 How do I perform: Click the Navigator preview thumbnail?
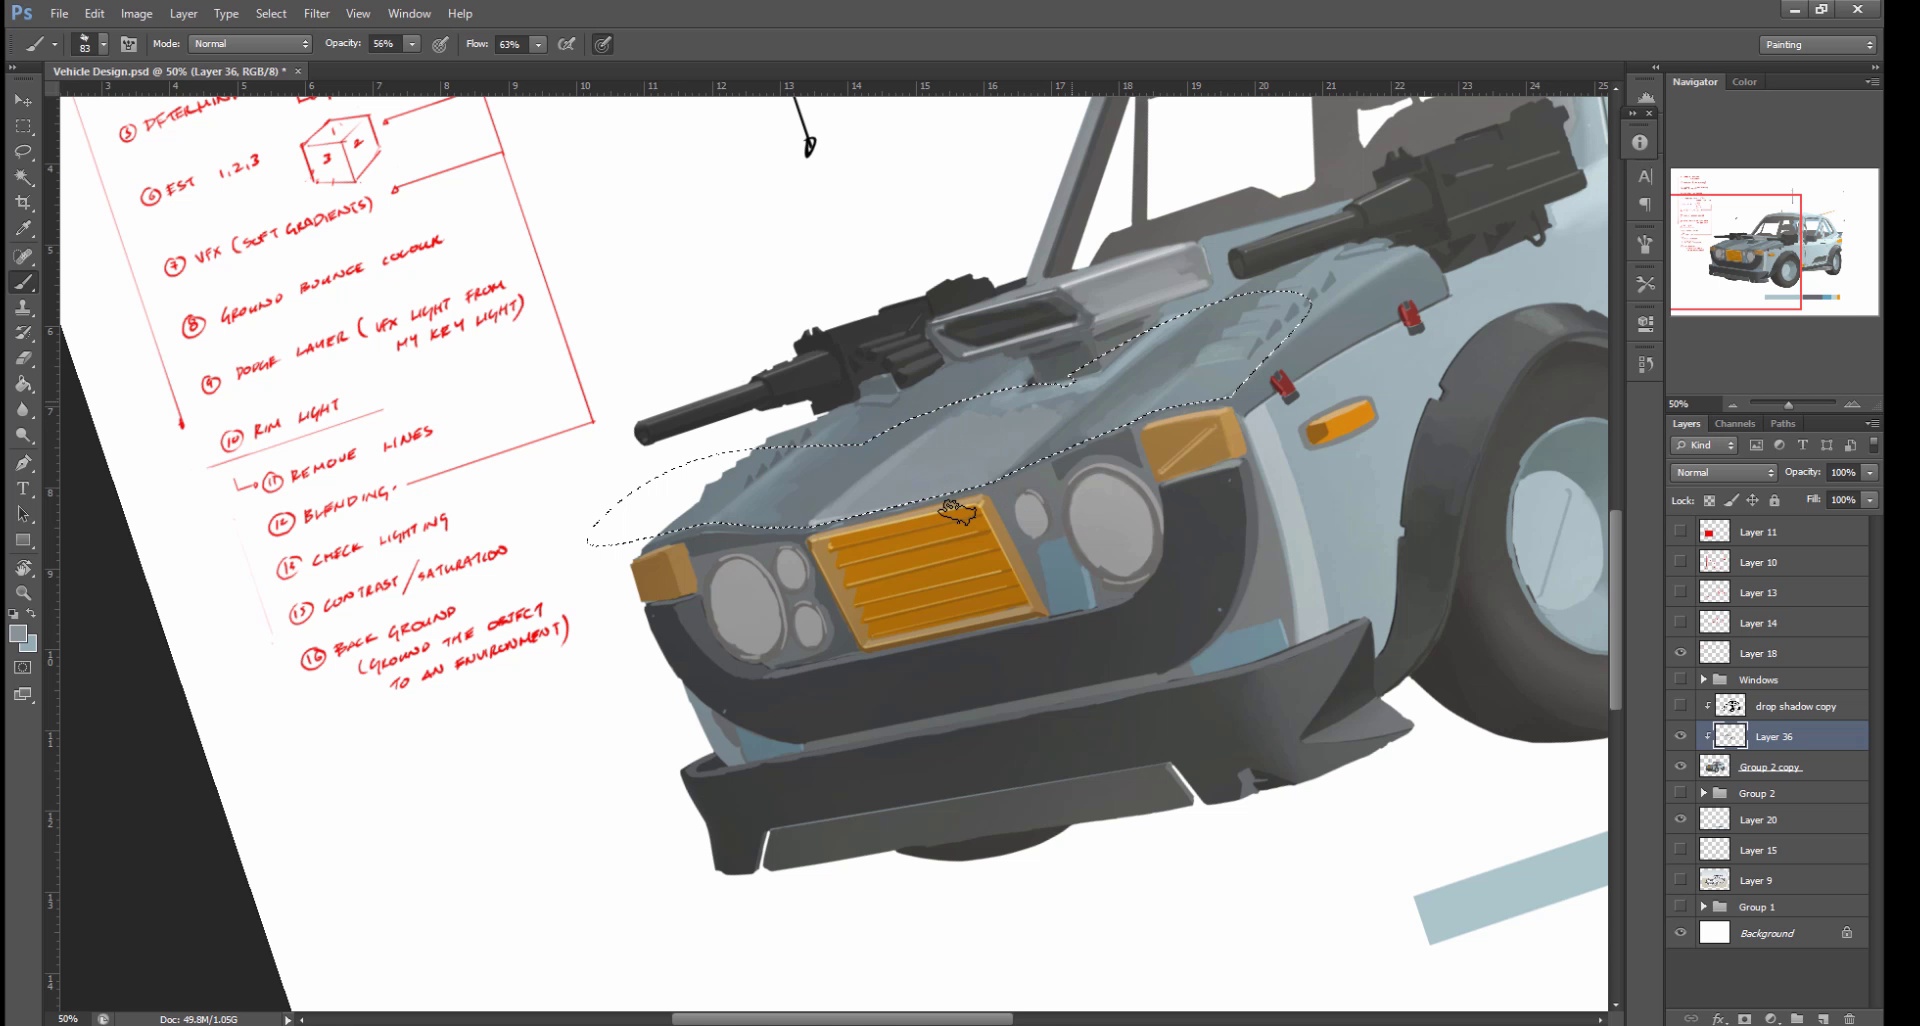point(1774,242)
